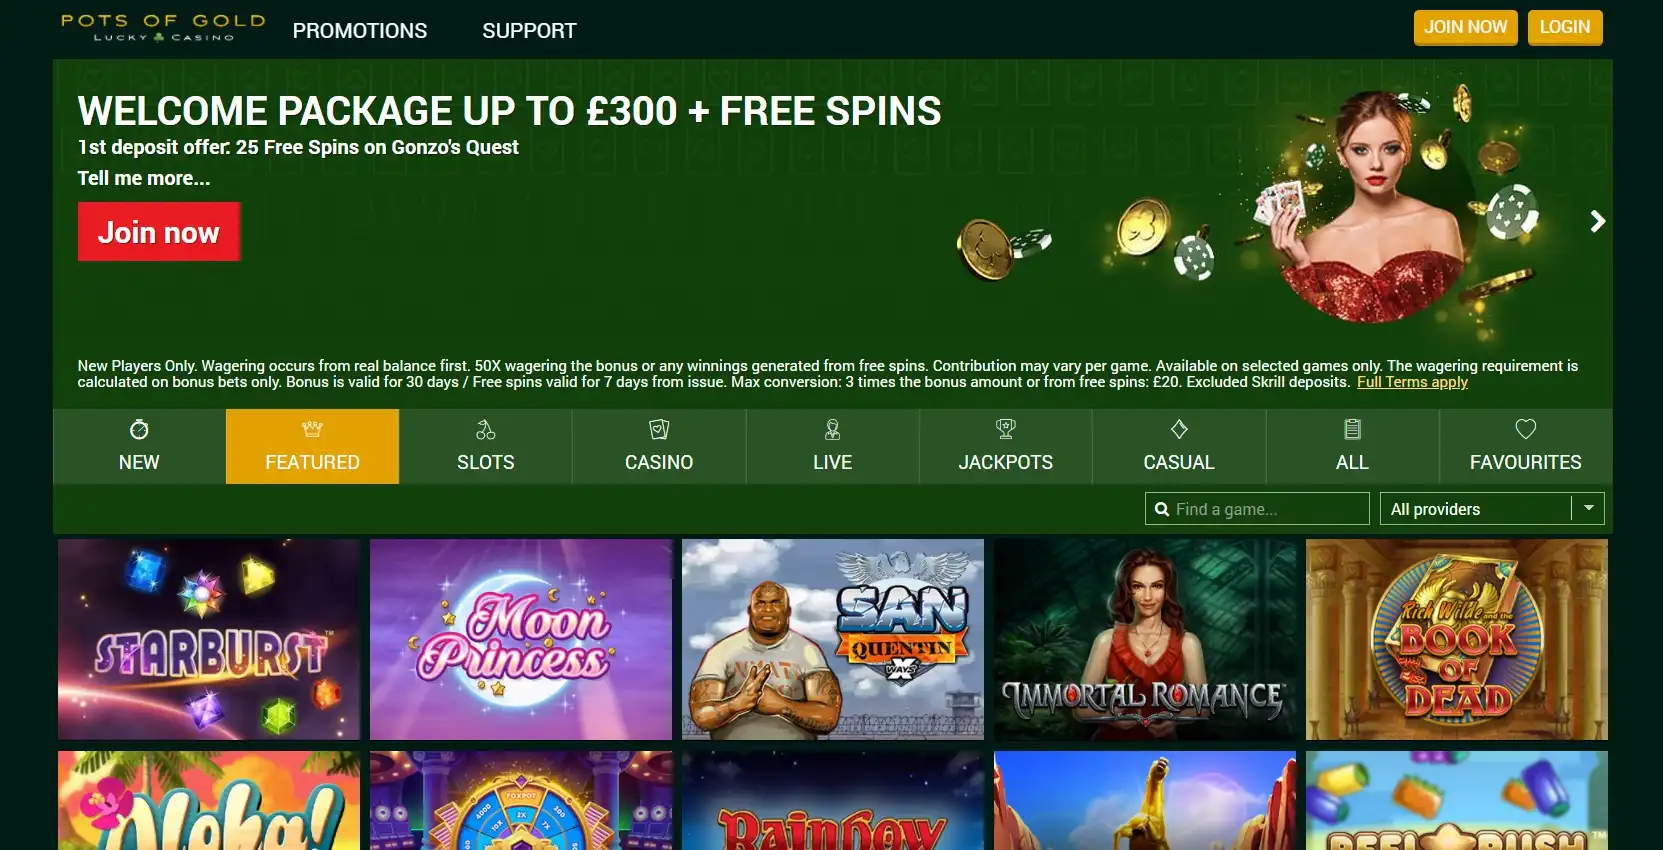The width and height of the screenshot is (1663, 850).
Task: Select the FEATURED crown icon
Action: click(x=312, y=429)
